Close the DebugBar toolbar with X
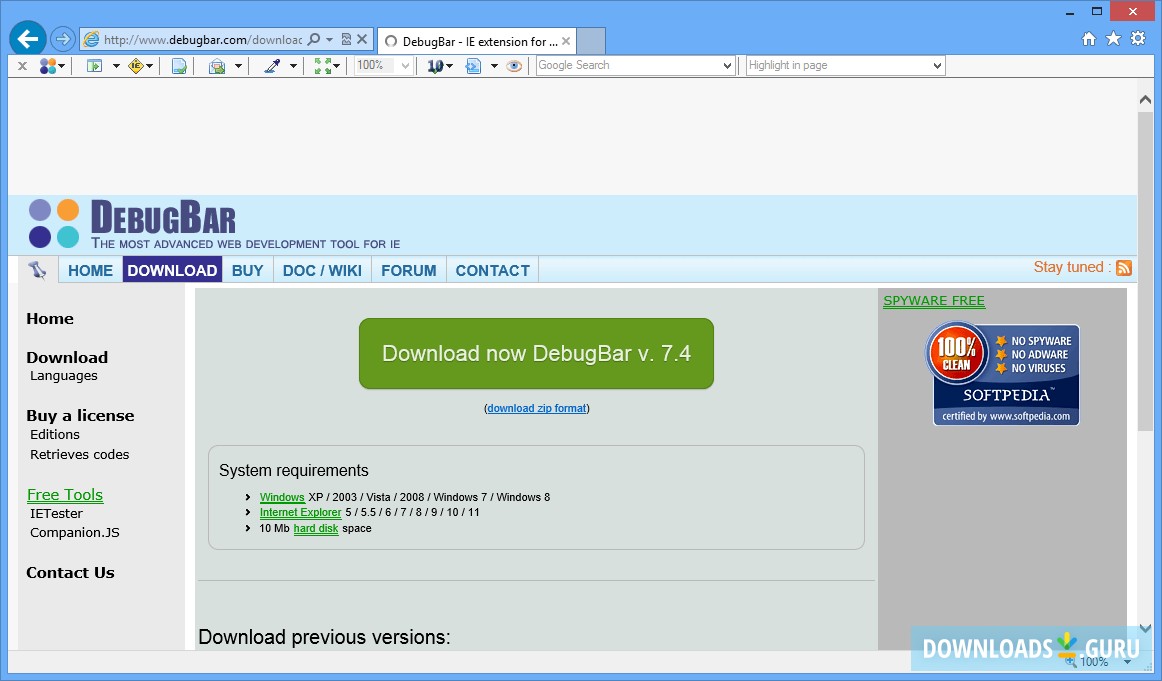Viewport: 1162px width, 681px height. click(22, 65)
